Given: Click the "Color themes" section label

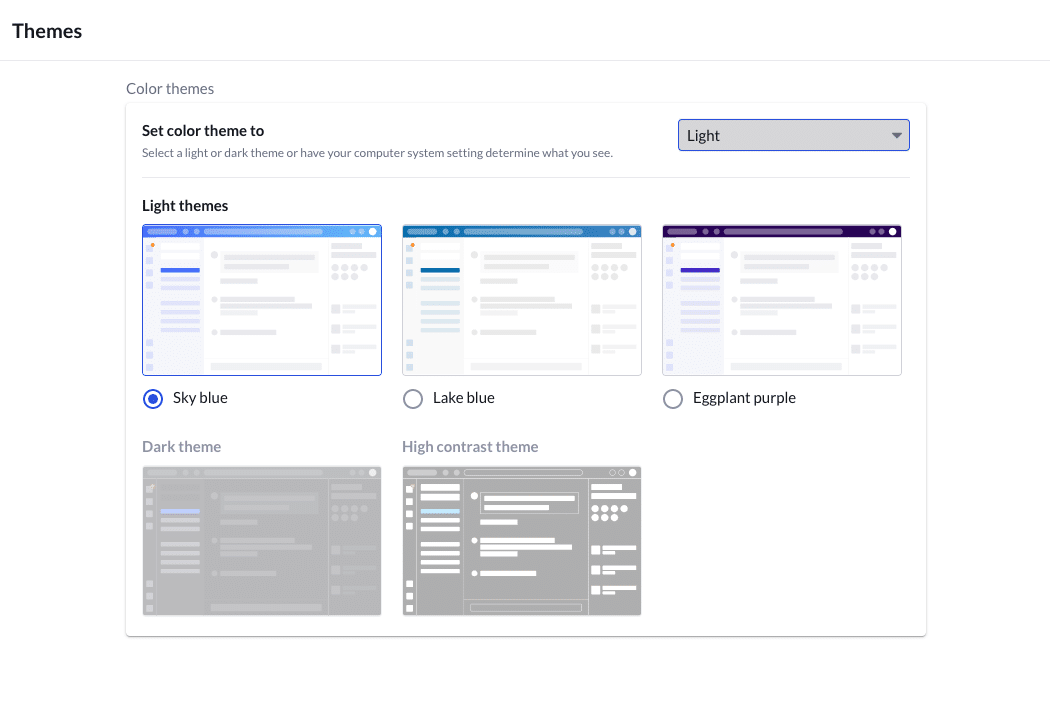Looking at the screenshot, I should 170,89.
